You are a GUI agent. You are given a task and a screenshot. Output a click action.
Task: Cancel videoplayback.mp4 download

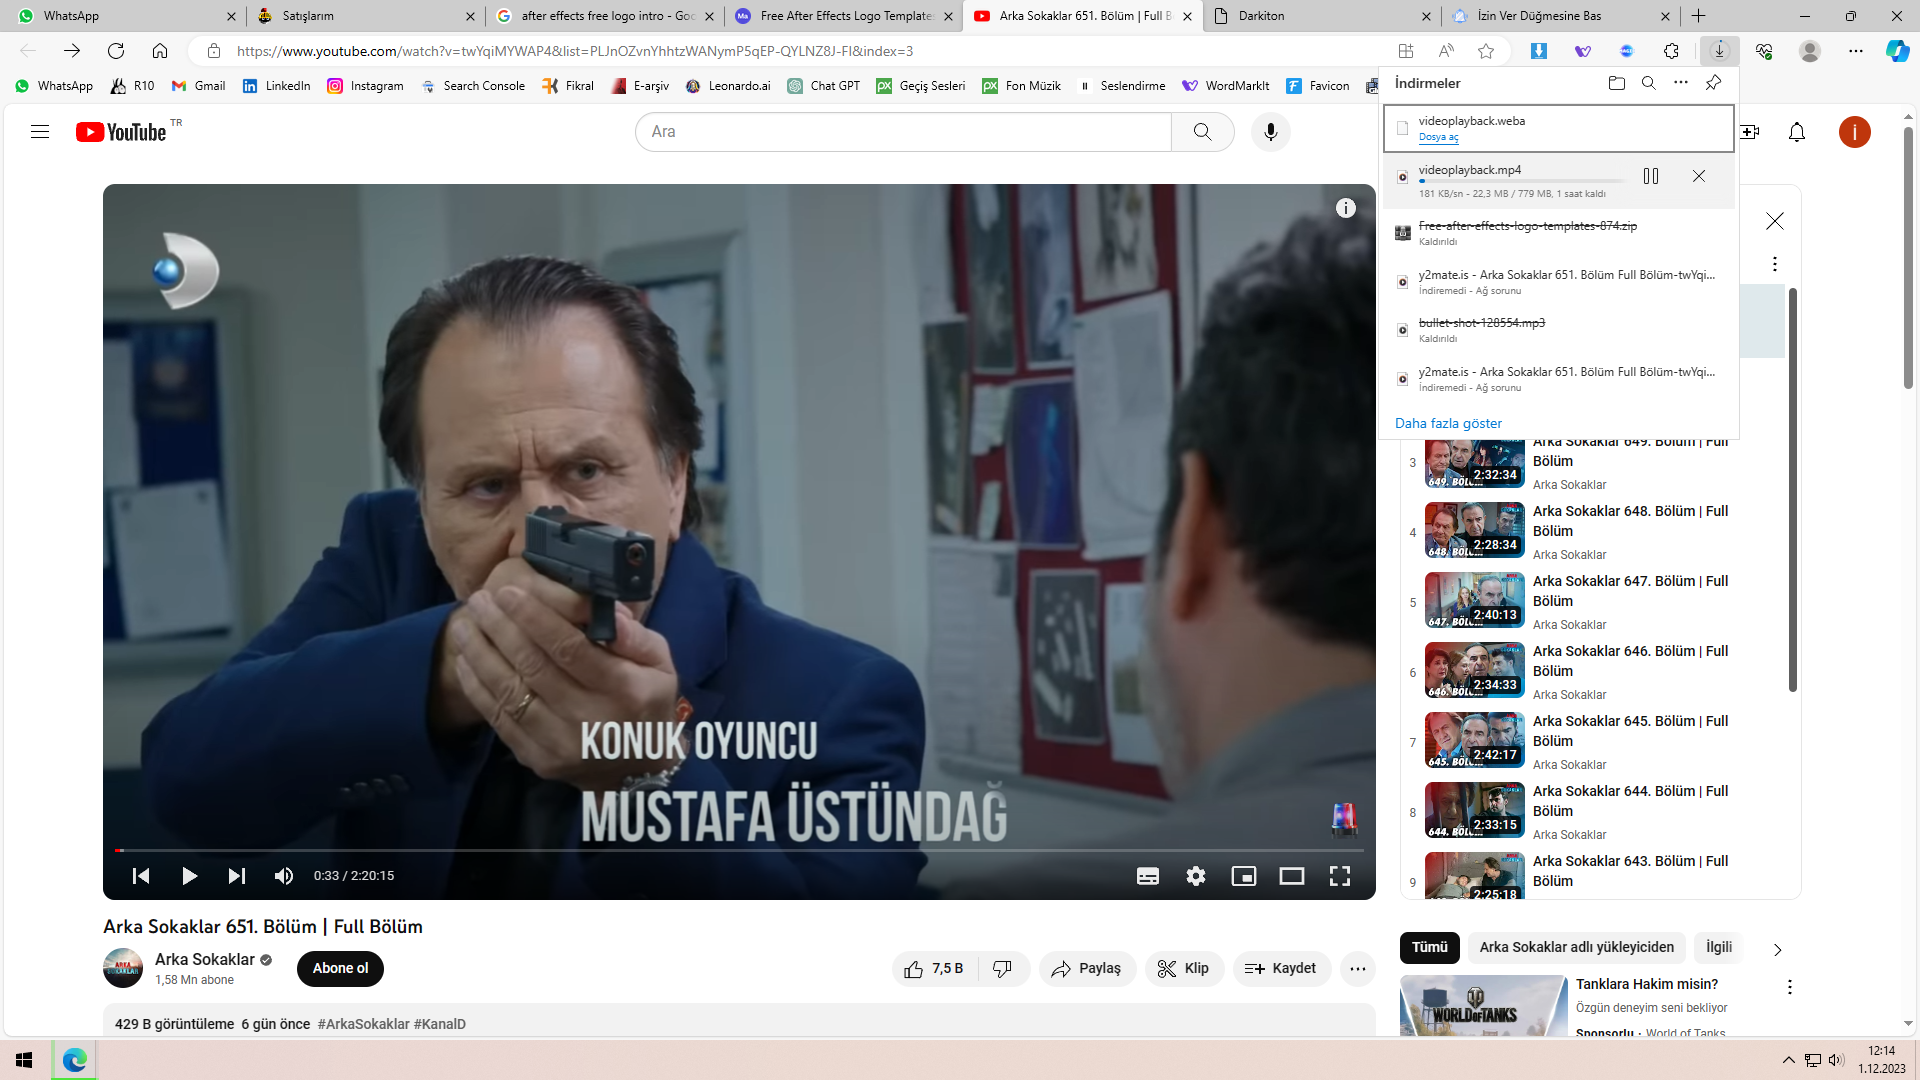1699,177
